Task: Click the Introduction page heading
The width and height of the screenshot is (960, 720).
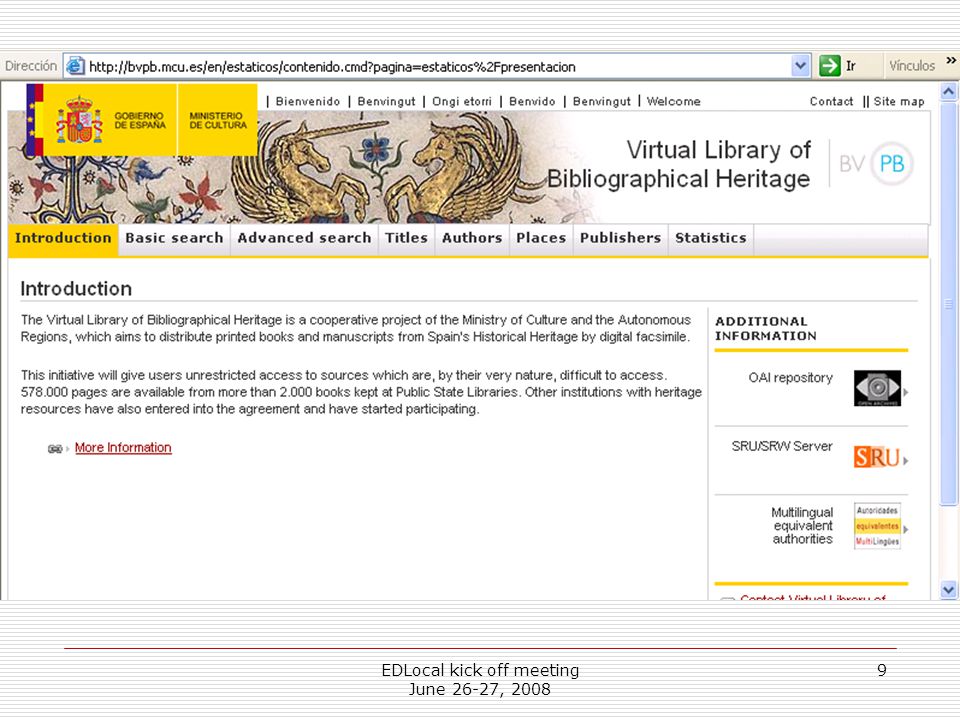Action: point(76,288)
